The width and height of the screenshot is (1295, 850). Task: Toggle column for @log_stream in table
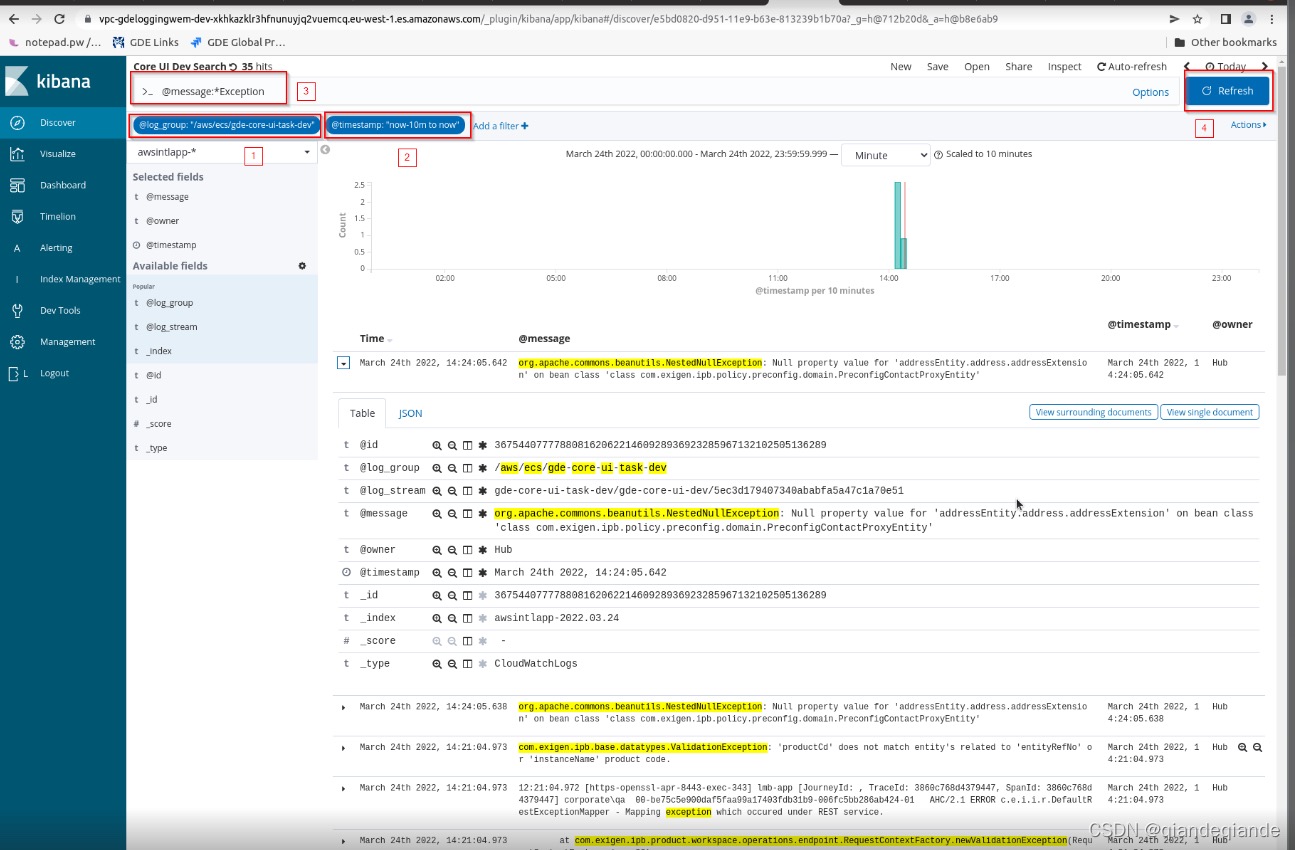point(467,491)
